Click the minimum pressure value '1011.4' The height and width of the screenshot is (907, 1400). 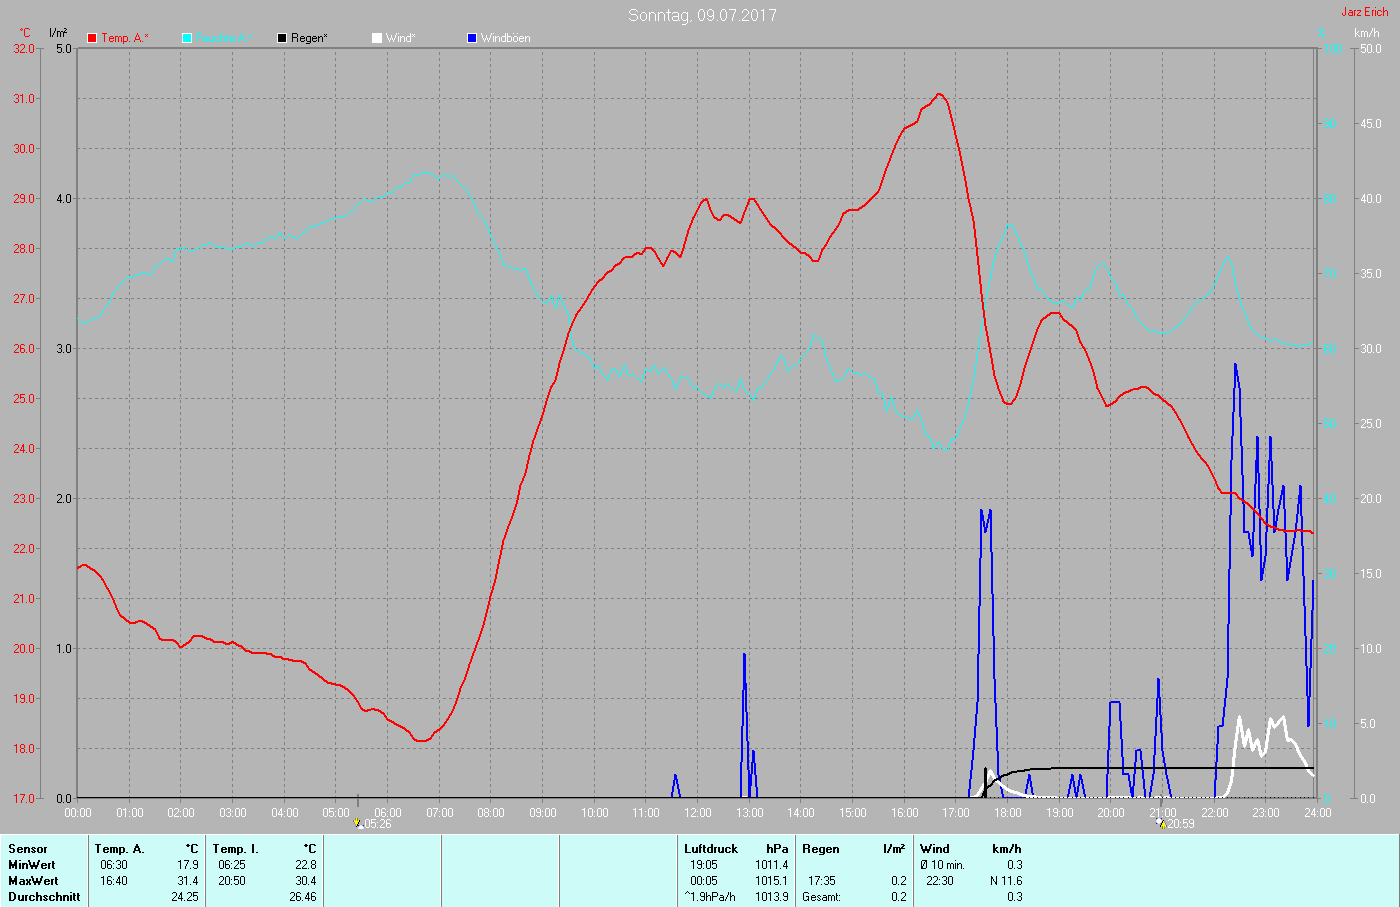click(772, 865)
